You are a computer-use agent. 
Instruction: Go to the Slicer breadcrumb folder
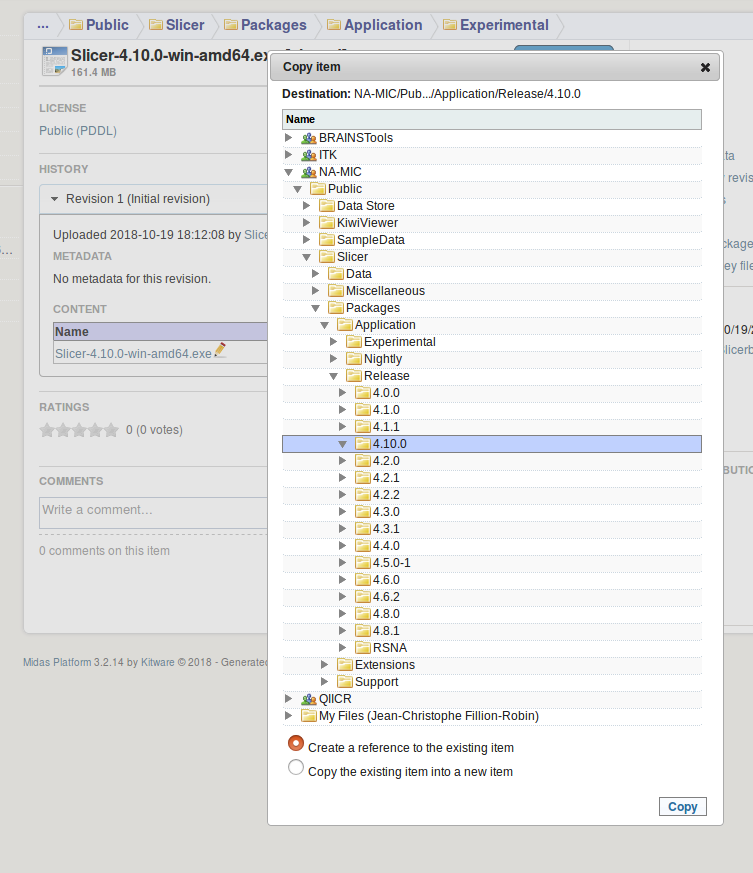[x=178, y=25]
